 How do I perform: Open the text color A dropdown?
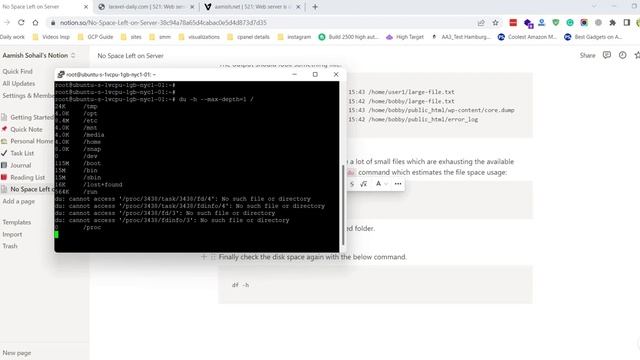click(x=381, y=184)
